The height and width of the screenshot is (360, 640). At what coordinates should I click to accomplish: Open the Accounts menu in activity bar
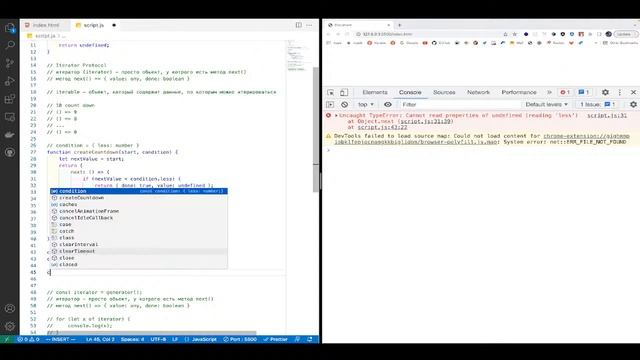[9, 309]
